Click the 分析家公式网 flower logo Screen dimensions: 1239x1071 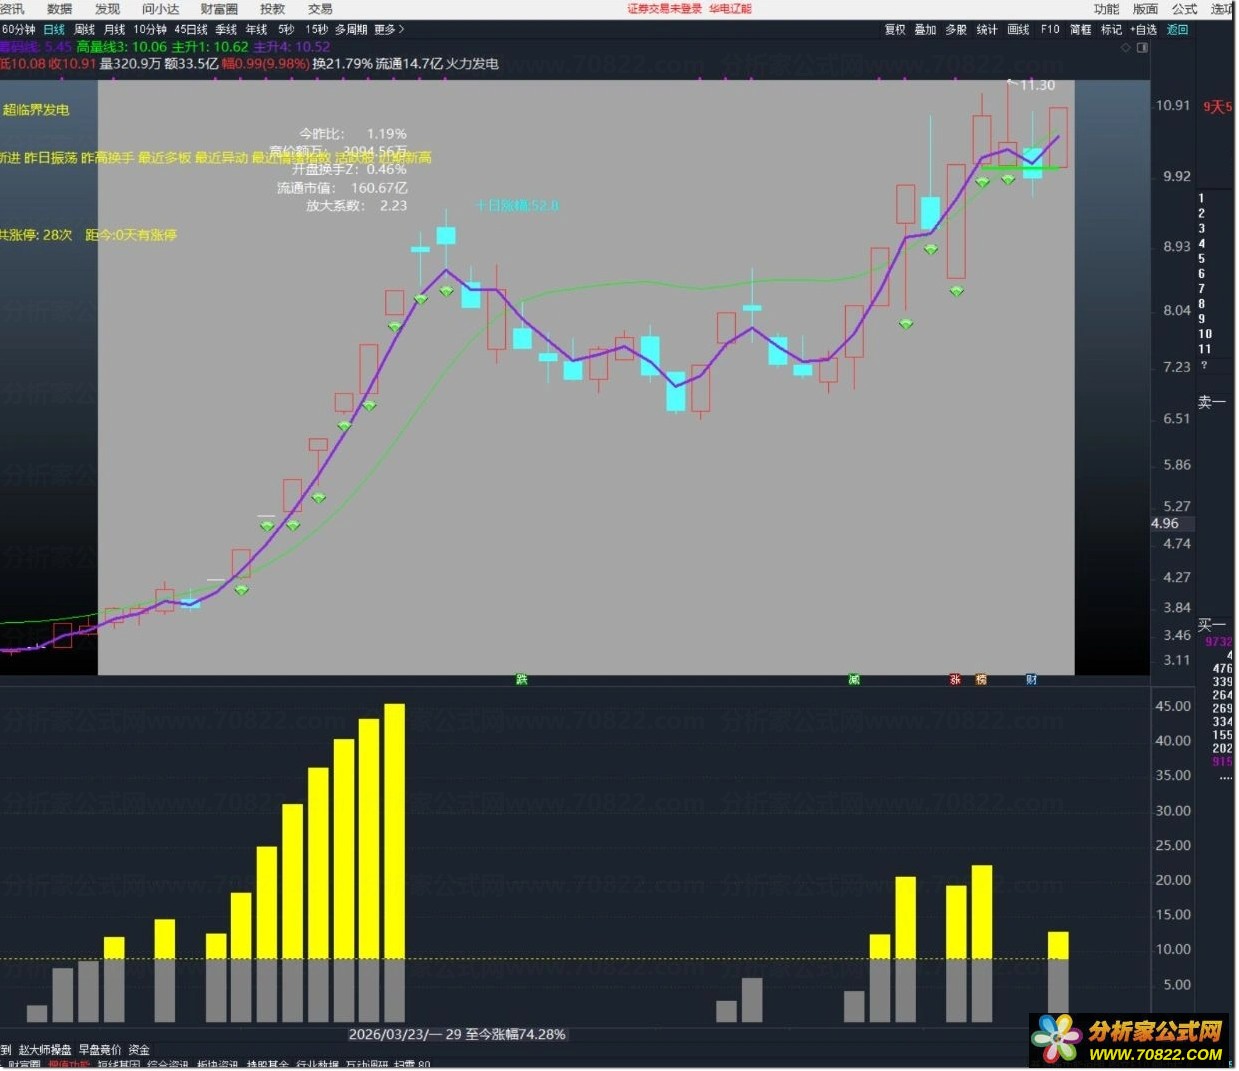coord(1056,1040)
